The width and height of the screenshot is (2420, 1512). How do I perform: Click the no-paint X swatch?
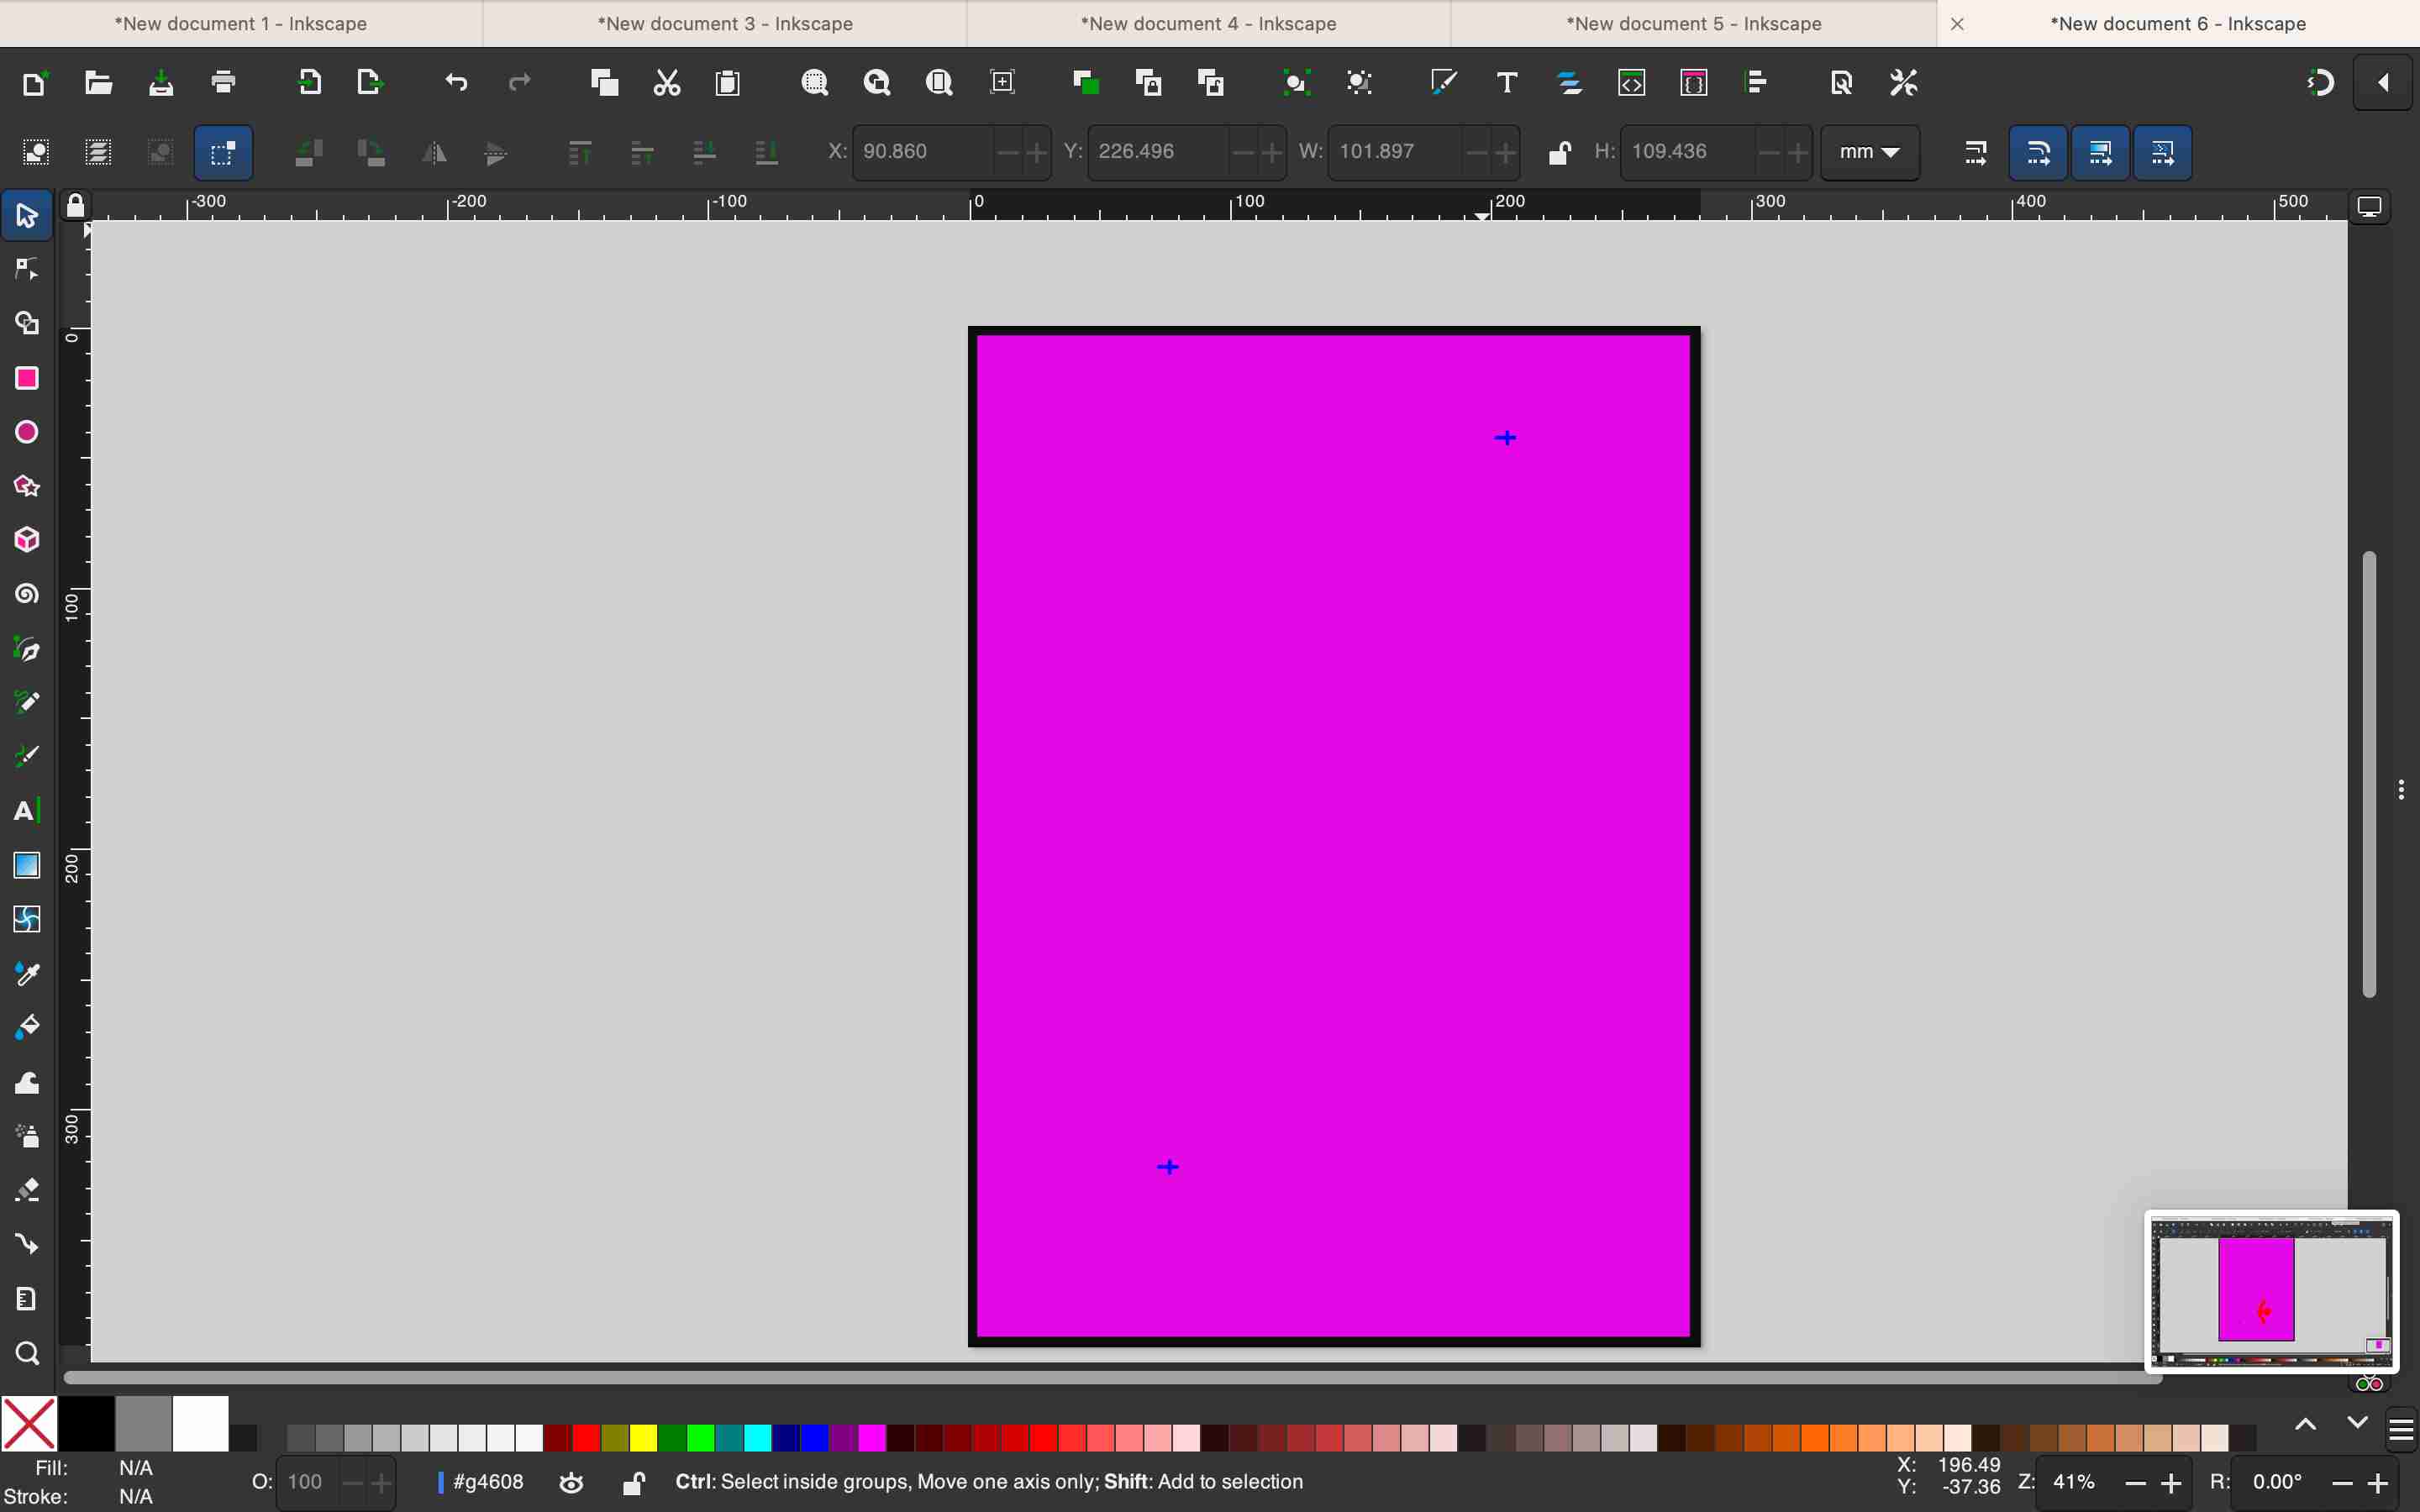click(29, 1424)
